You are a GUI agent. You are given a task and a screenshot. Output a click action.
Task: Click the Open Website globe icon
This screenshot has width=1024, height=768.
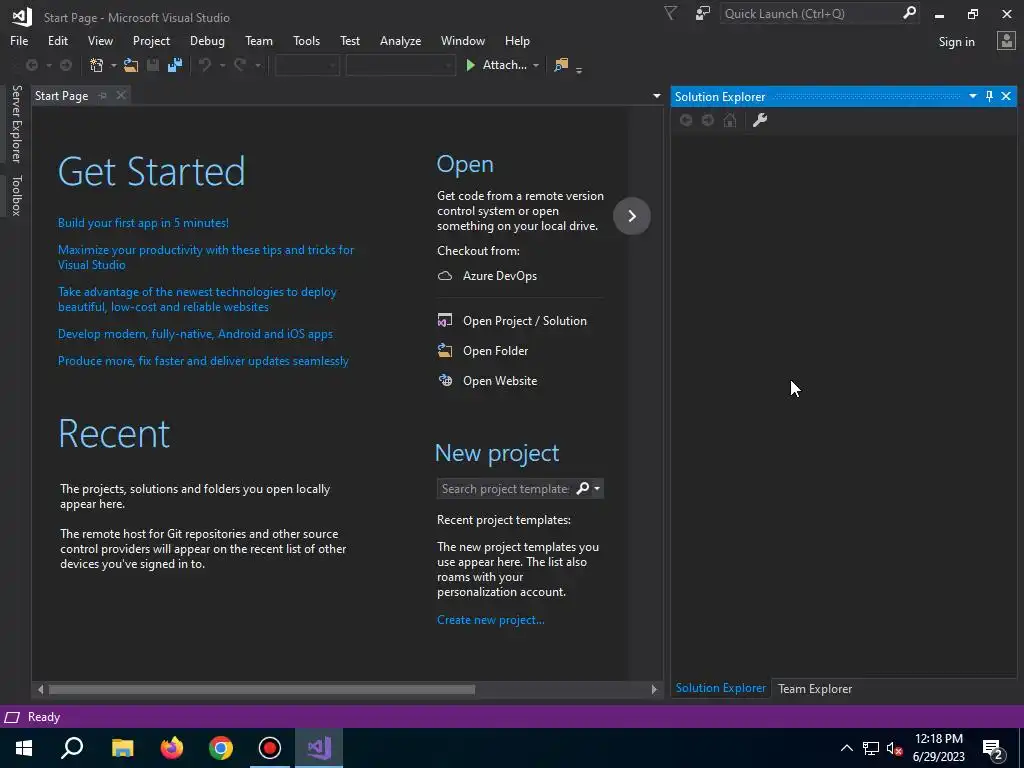[445, 381]
